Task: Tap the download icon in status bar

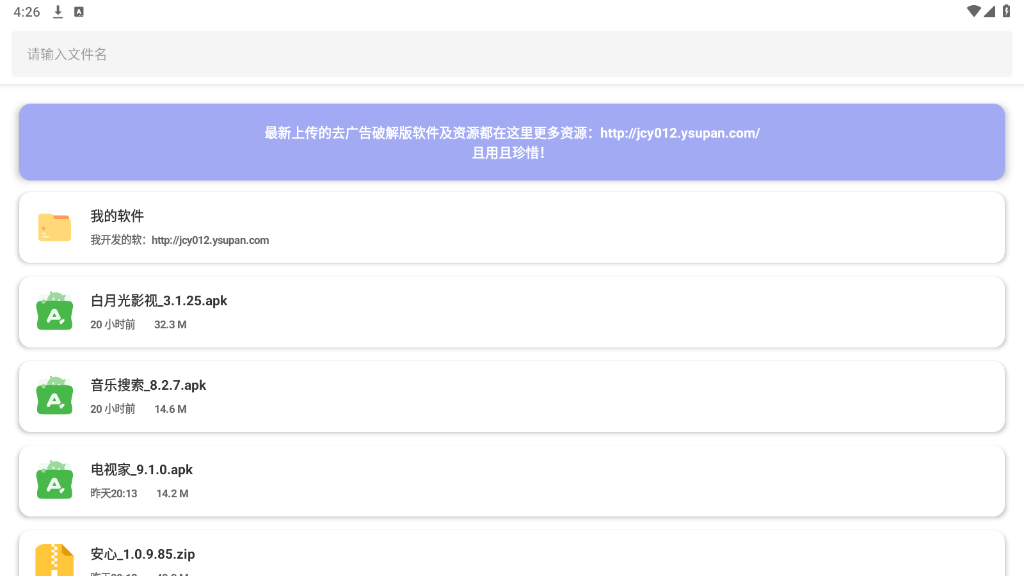Action: pos(58,12)
